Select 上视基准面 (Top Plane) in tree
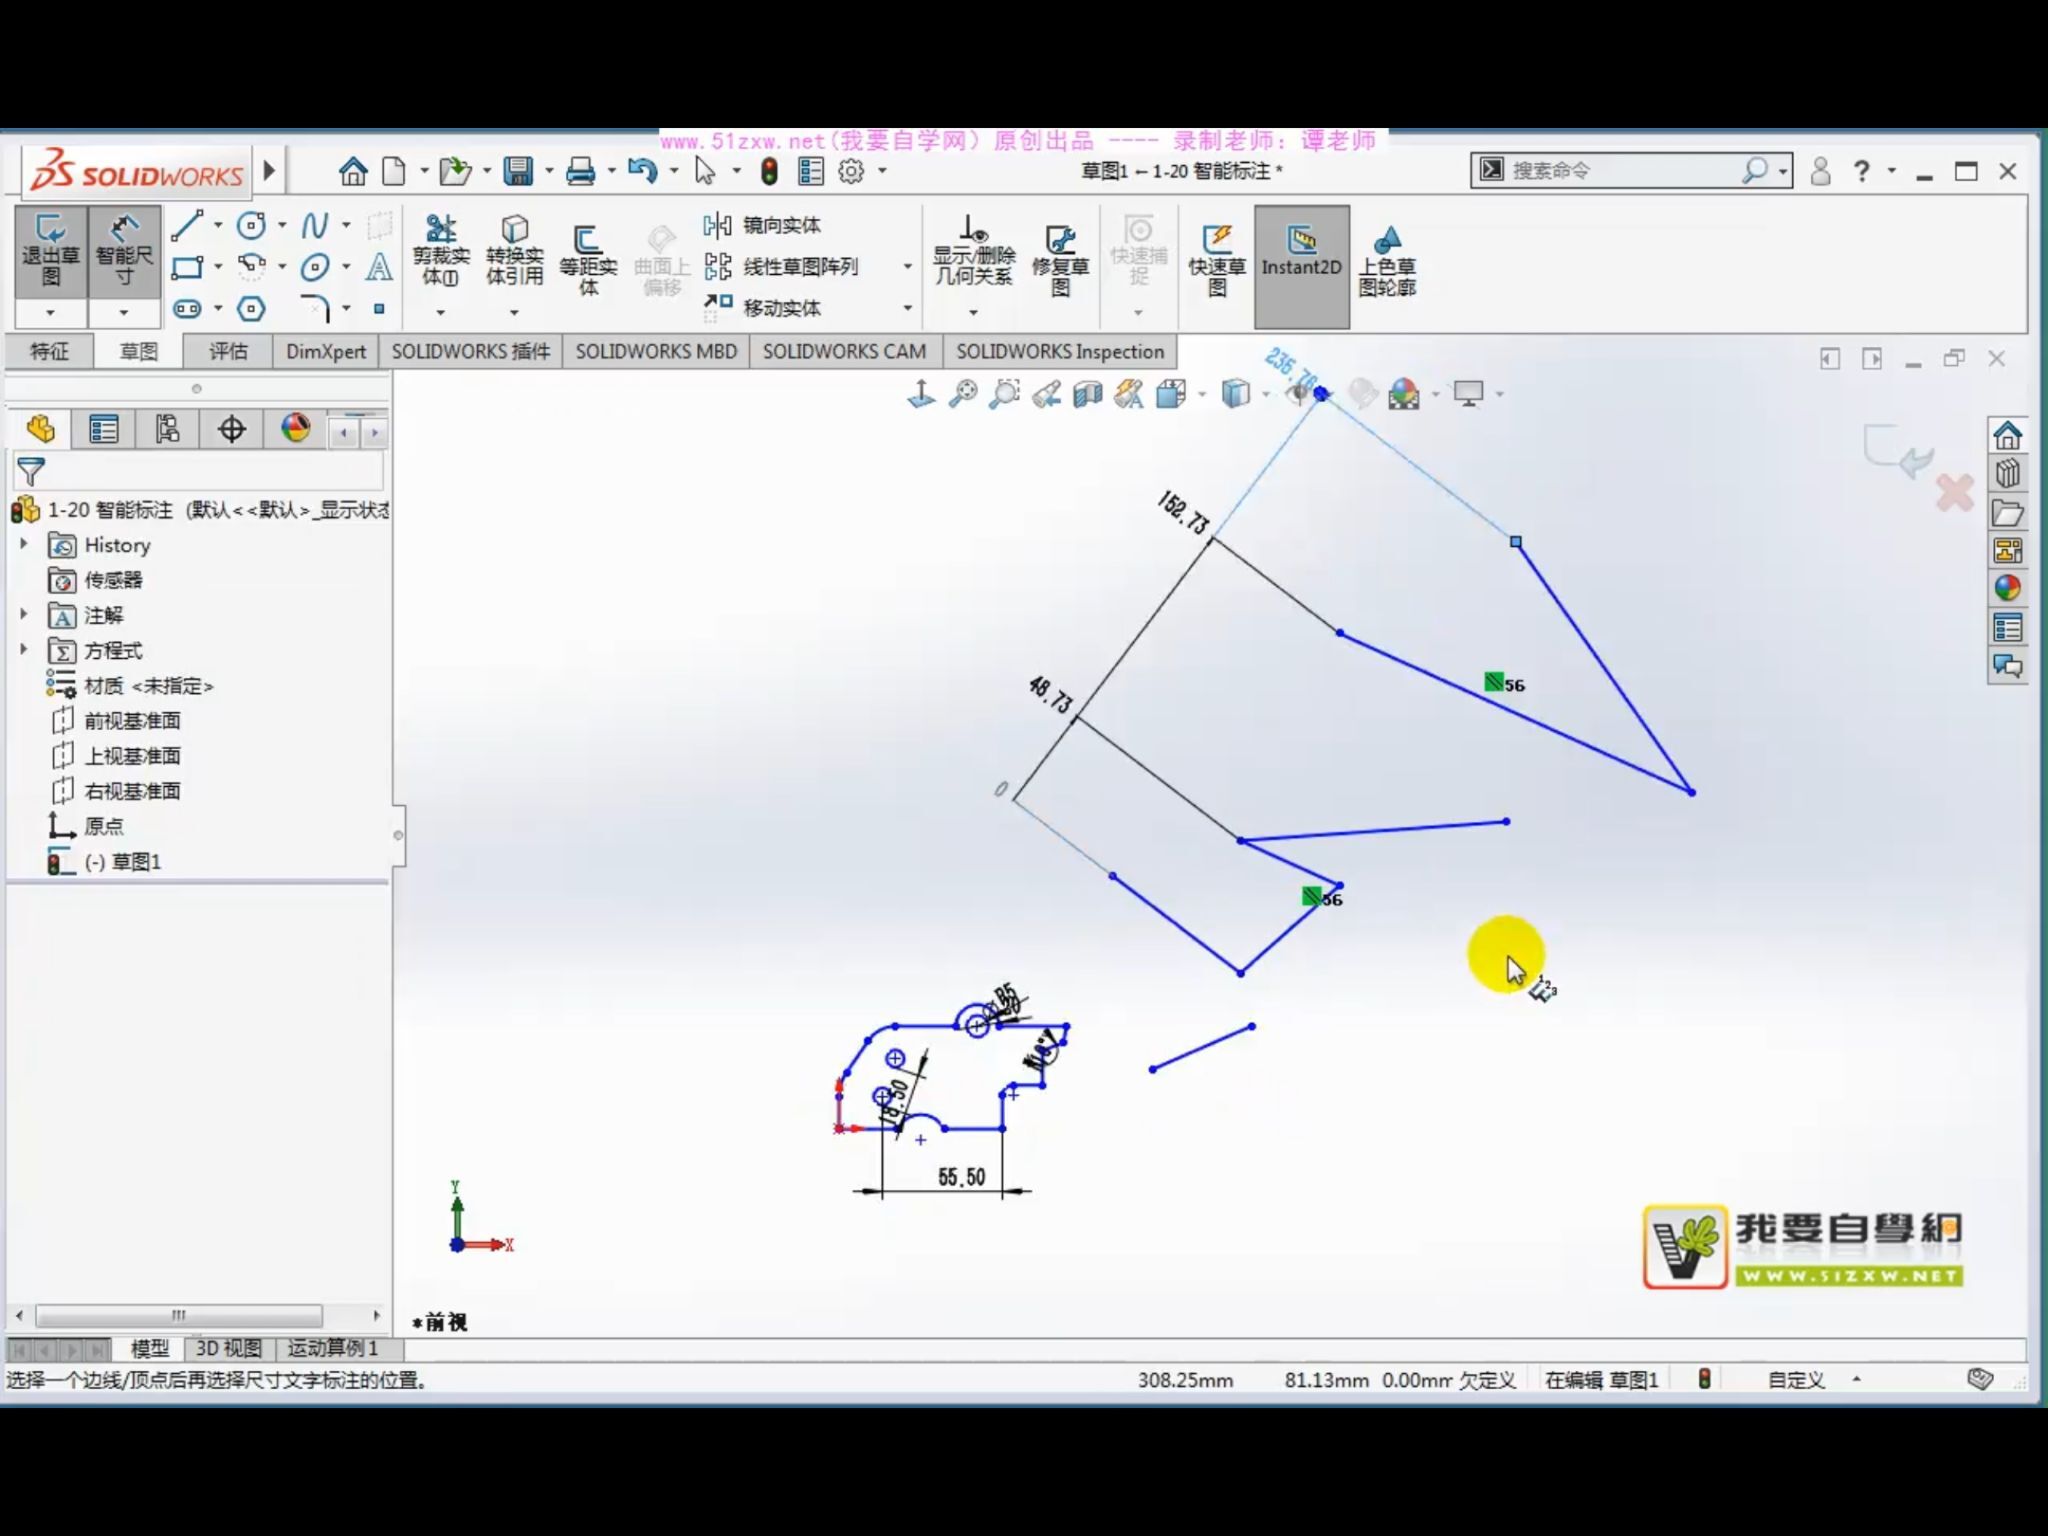The image size is (2048, 1536). tap(117, 755)
